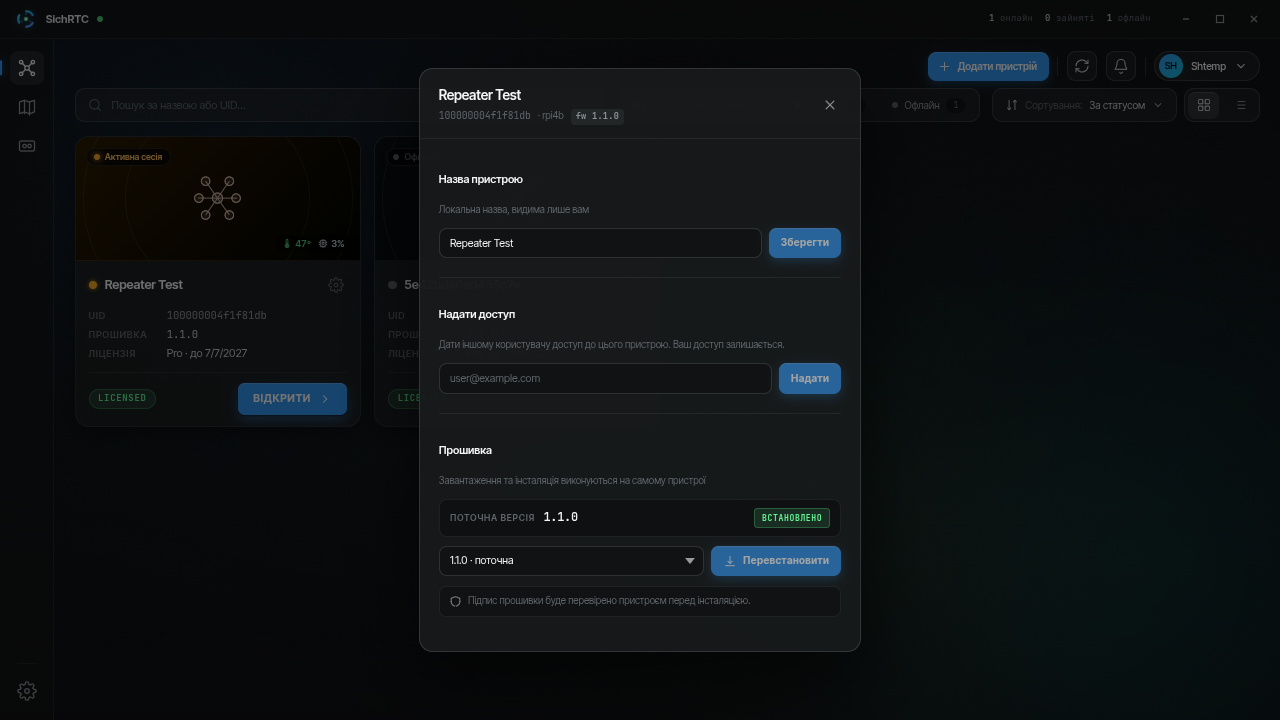Click the SH user avatar
Viewport: 1280px width, 720px height.
coord(1170,66)
